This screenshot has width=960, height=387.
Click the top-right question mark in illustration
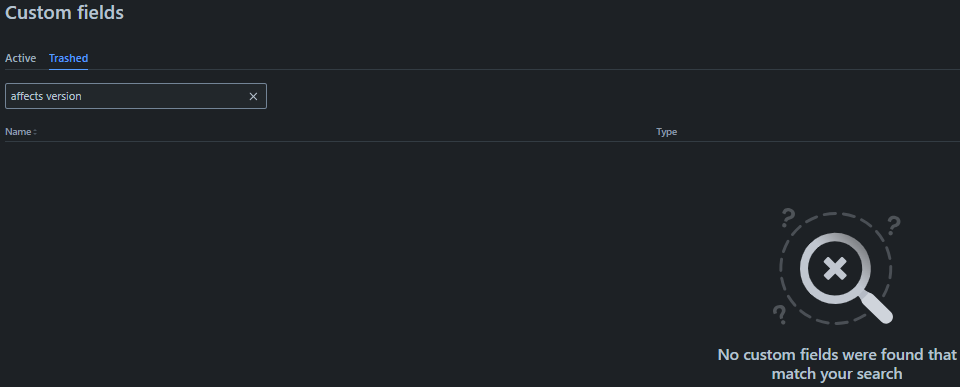pyautogui.click(x=894, y=225)
